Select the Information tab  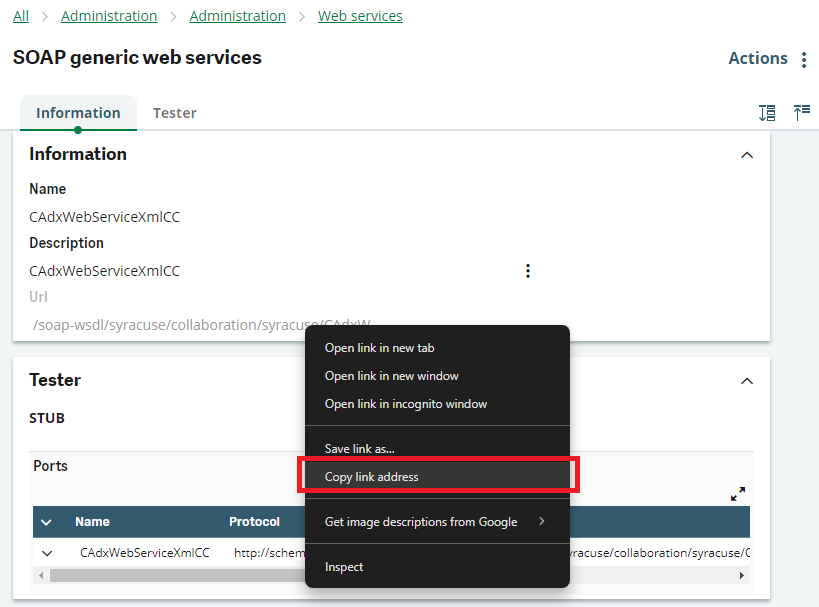tap(78, 113)
